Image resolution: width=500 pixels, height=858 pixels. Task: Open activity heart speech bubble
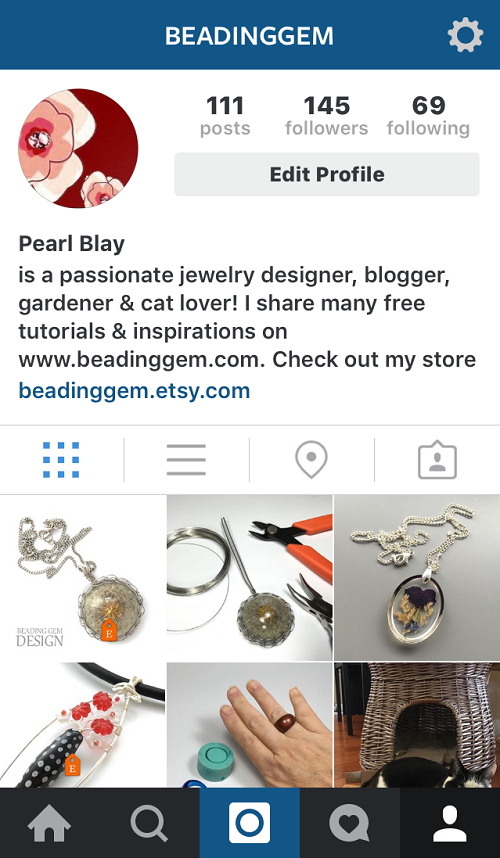[349, 824]
